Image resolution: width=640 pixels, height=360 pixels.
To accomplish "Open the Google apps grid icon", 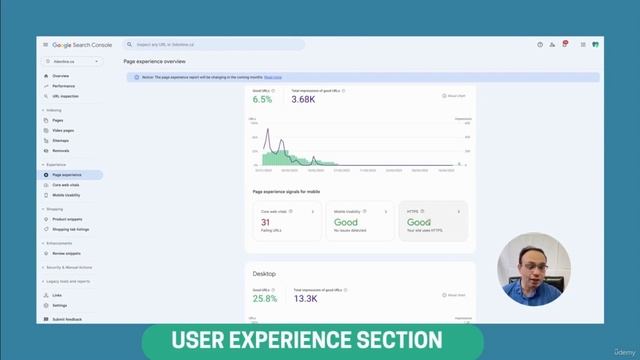I will (583, 44).
